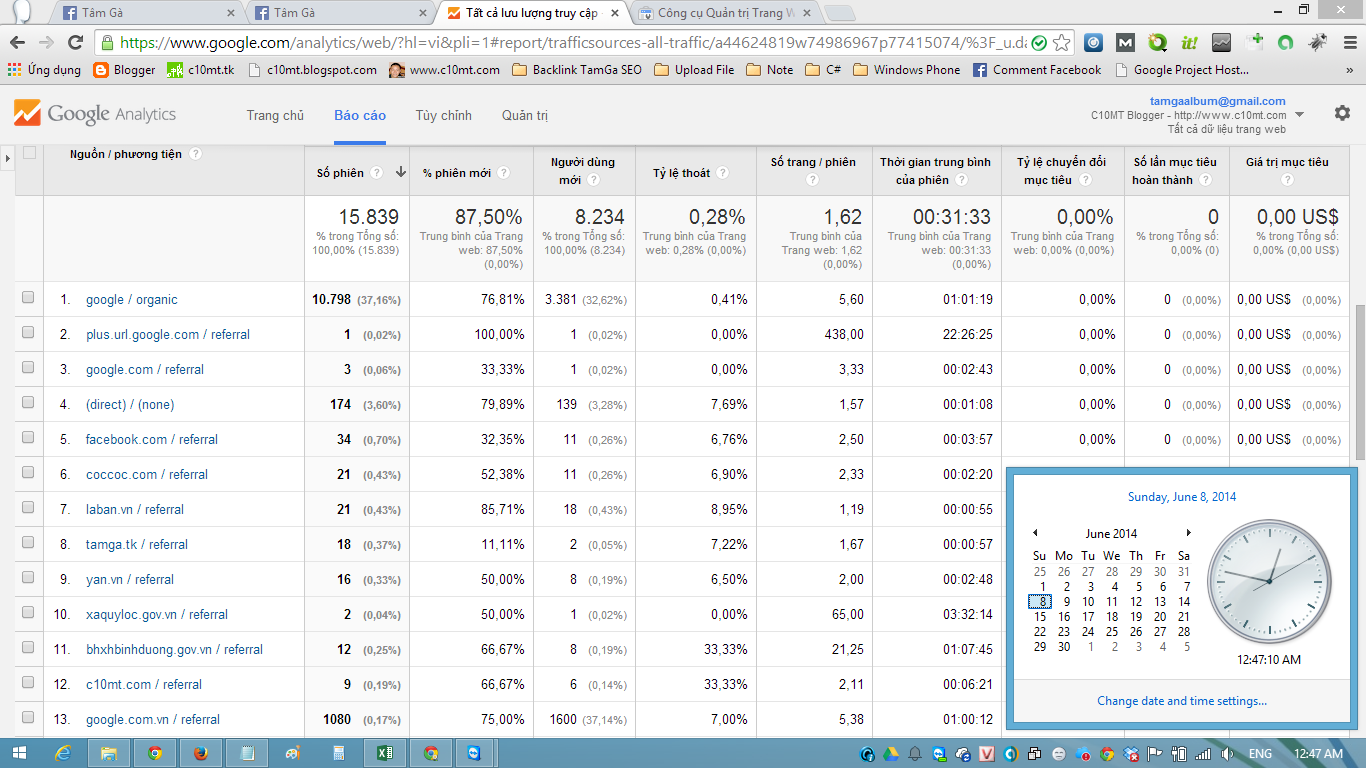Click the 'xaquyloc.gov.vn / referral' row text

[x=157, y=614]
